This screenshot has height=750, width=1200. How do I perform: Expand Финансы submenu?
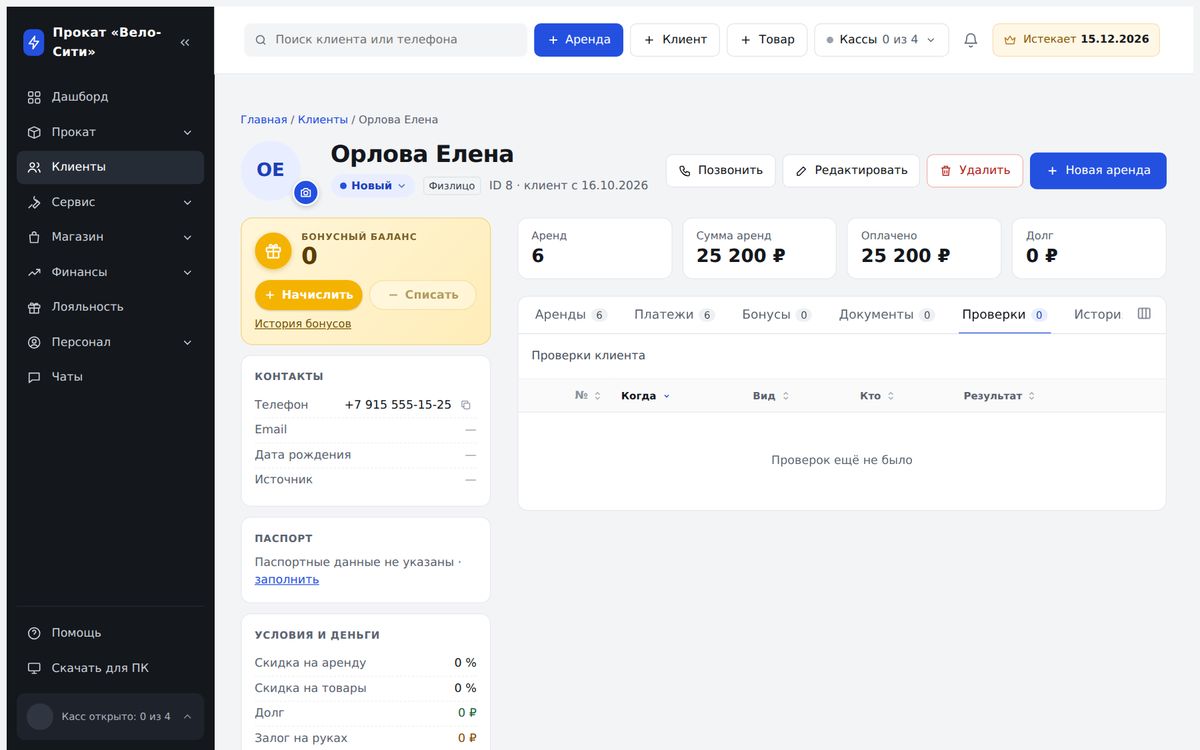click(110, 272)
